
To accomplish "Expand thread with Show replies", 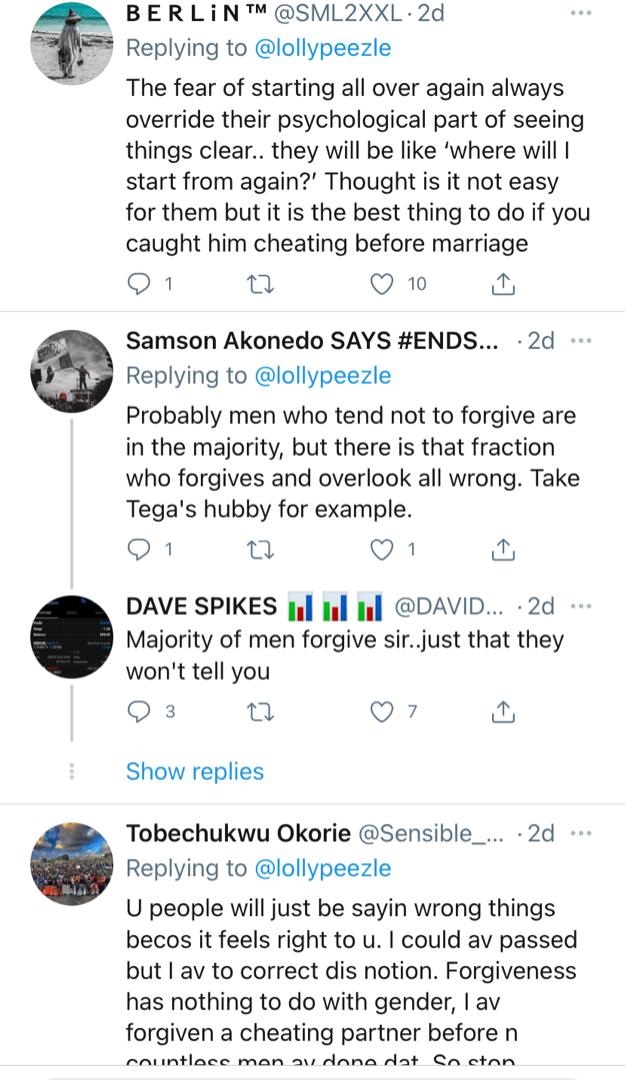I will (194, 771).
